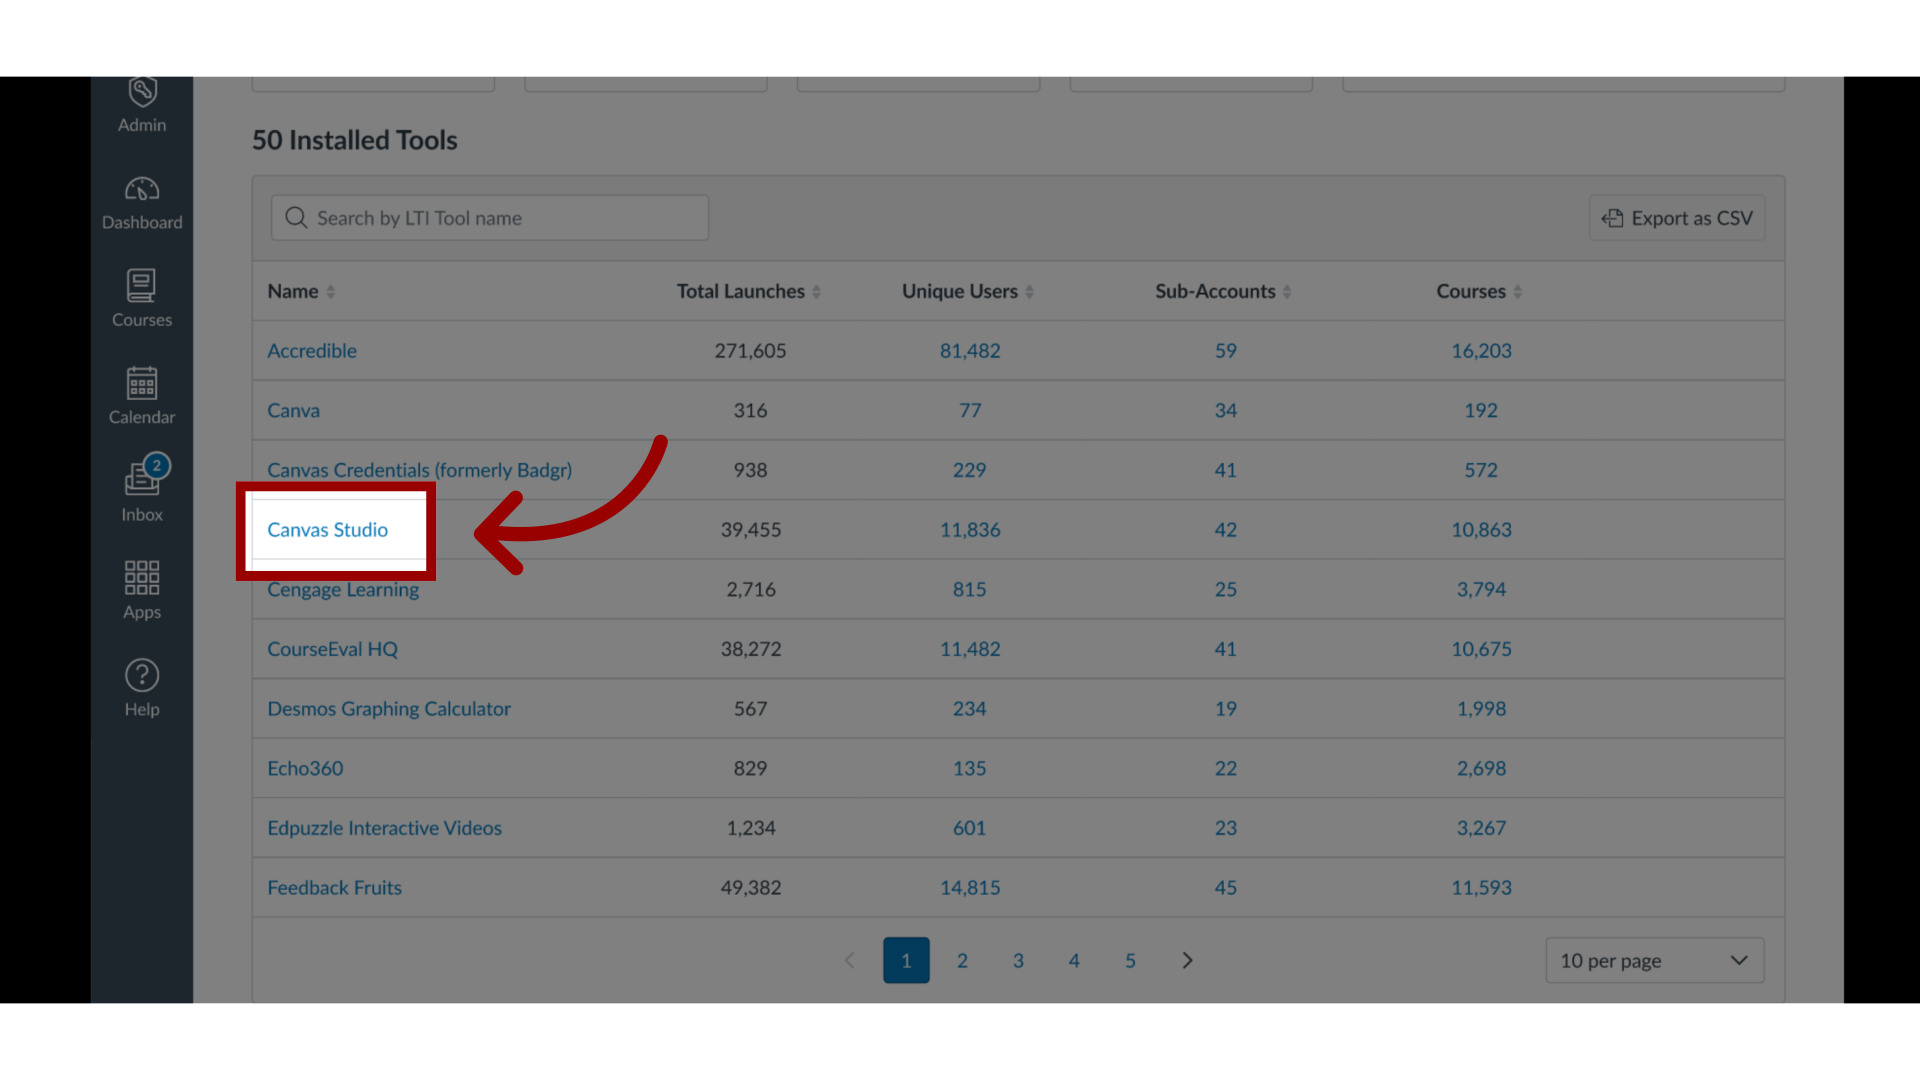This screenshot has height=1080, width=1920.
Task: Select Feedback Fruits total launches 49,382
Action: click(x=751, y=888)
